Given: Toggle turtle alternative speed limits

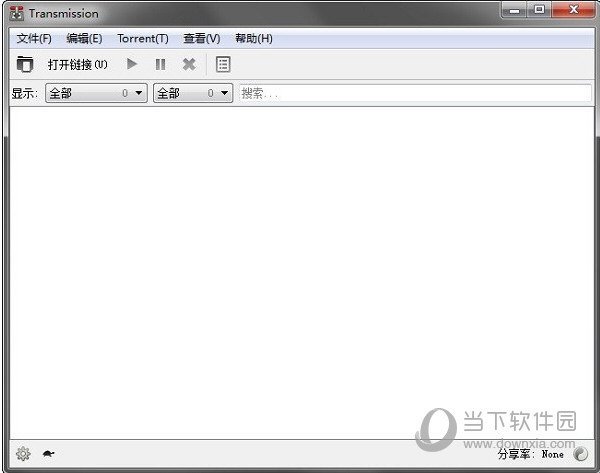Looking at the screenshot, I should [x=49, y=454].
